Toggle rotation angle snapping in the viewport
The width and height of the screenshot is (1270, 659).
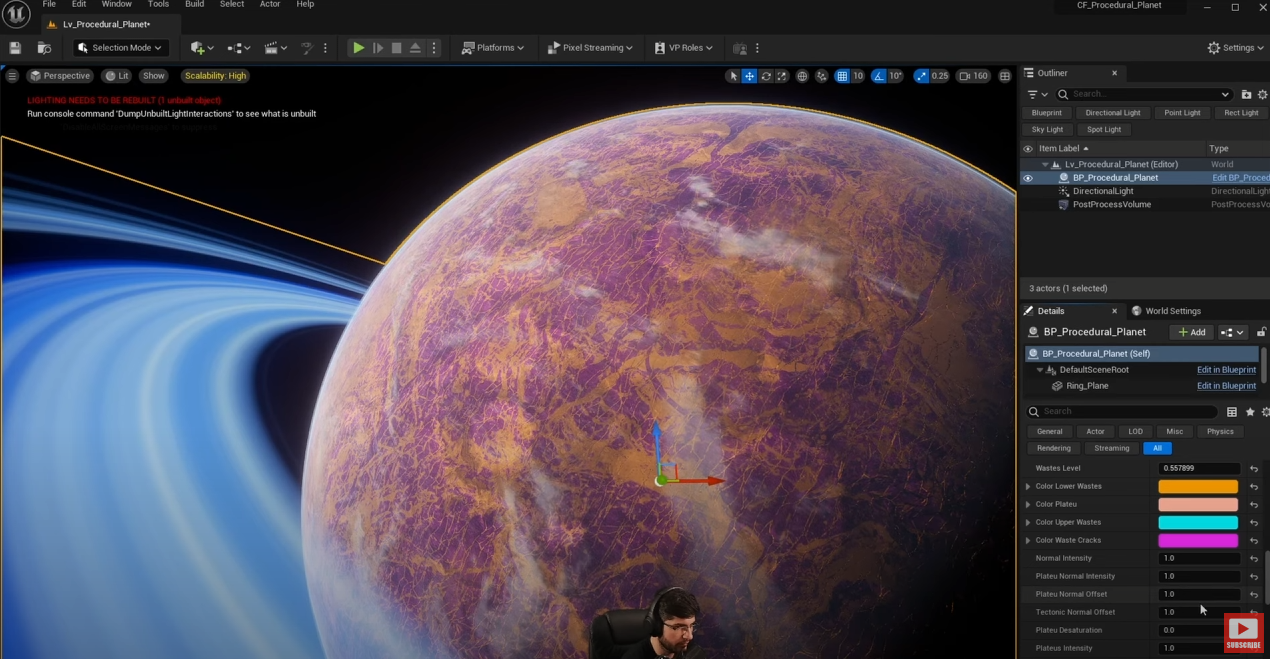[878, 76]
